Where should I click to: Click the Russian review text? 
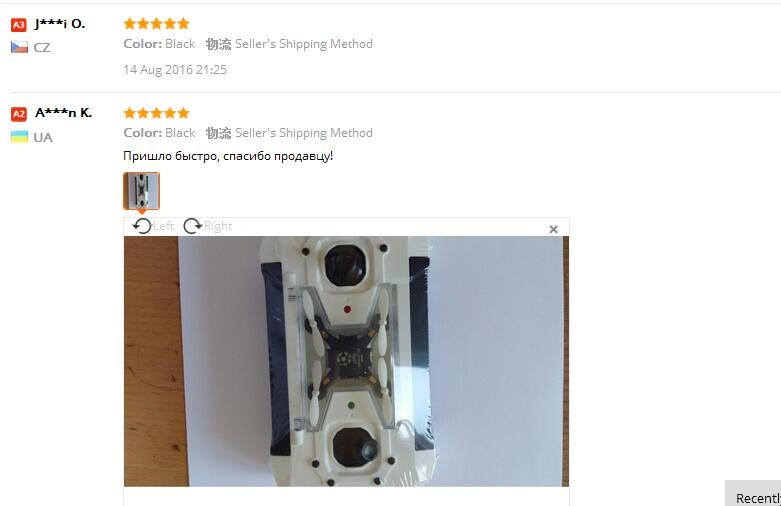coord(228,156)
